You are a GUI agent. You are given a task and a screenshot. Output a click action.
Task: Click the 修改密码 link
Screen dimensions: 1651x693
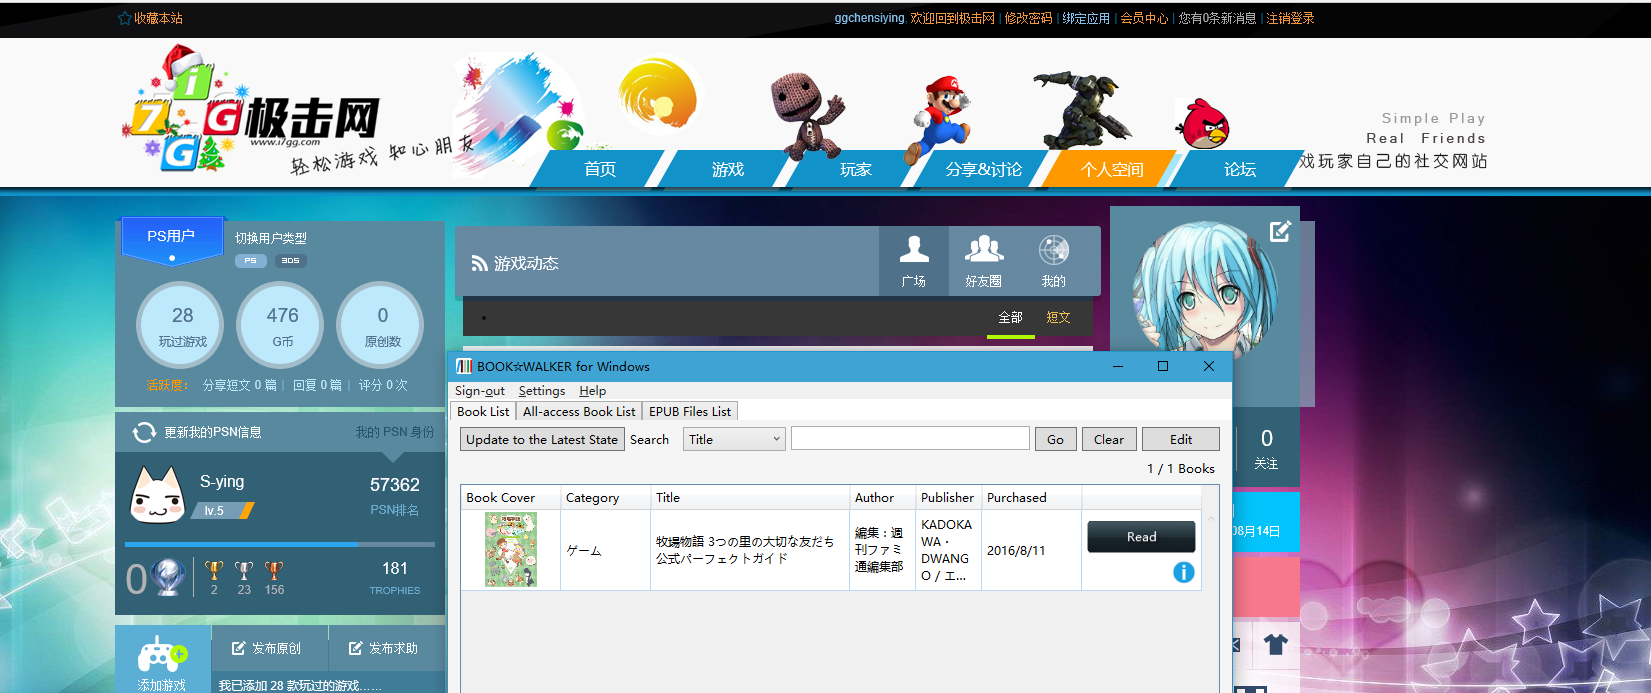click(x=1028, y=18)
